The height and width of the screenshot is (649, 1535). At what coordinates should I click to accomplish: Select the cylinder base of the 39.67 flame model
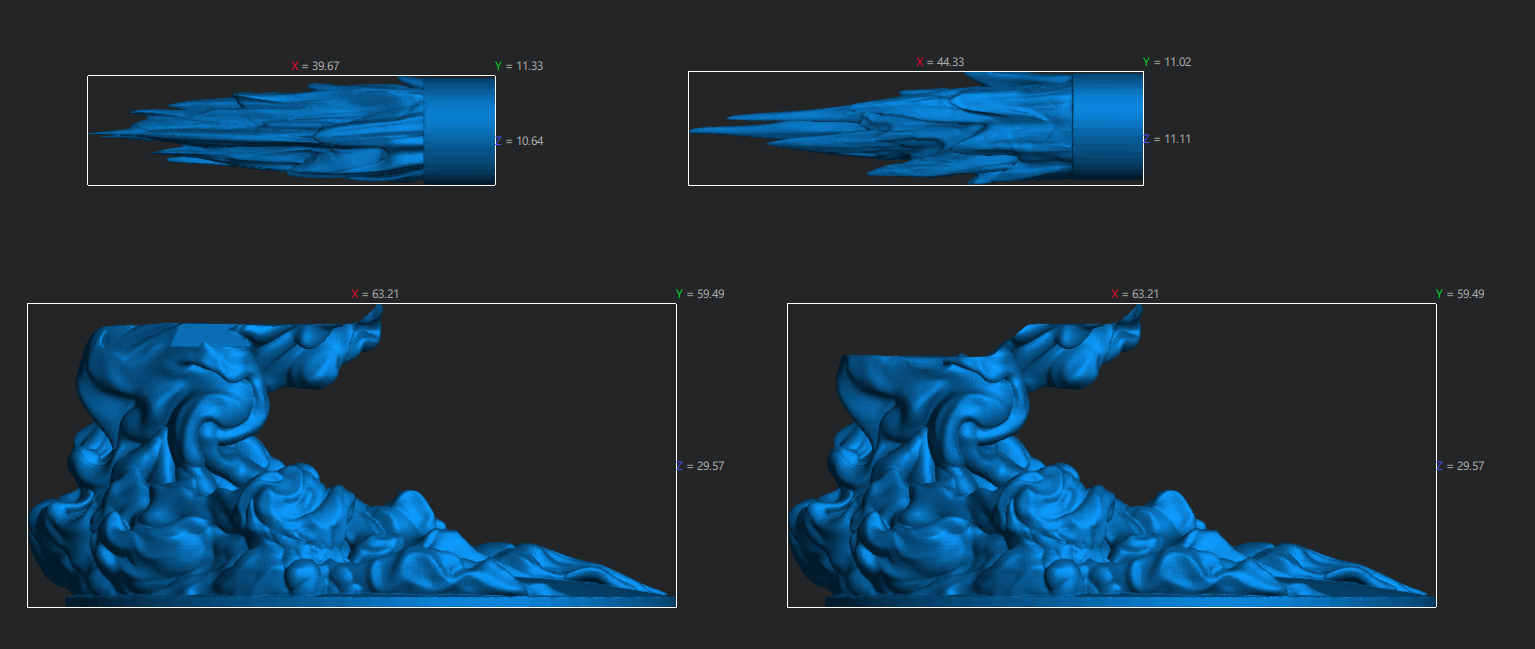459,130
